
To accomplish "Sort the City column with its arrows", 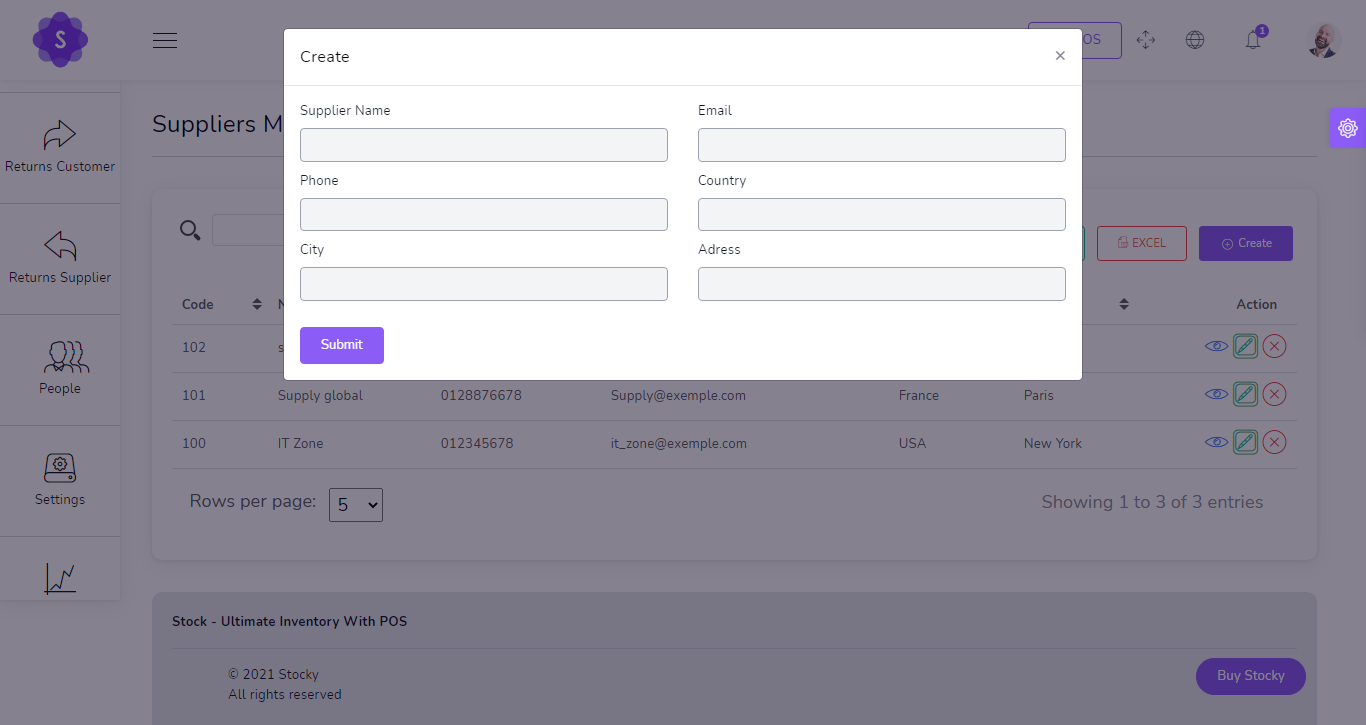I will coord(1123,304).
